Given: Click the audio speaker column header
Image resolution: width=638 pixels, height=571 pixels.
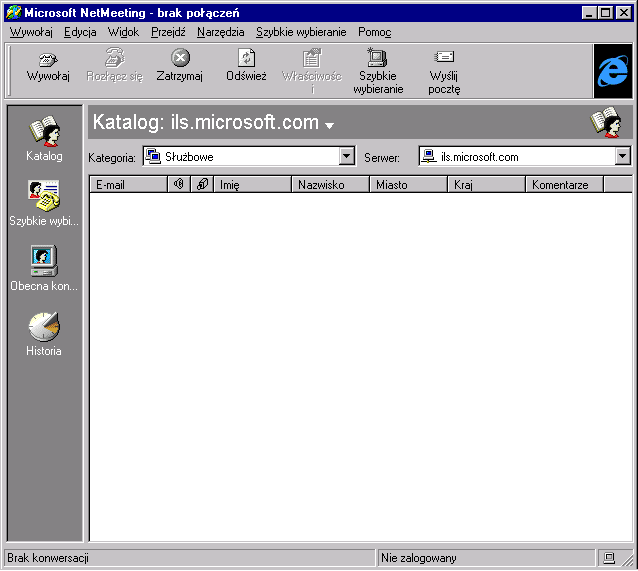Looking at the screenshot, I should pos(179,184).
